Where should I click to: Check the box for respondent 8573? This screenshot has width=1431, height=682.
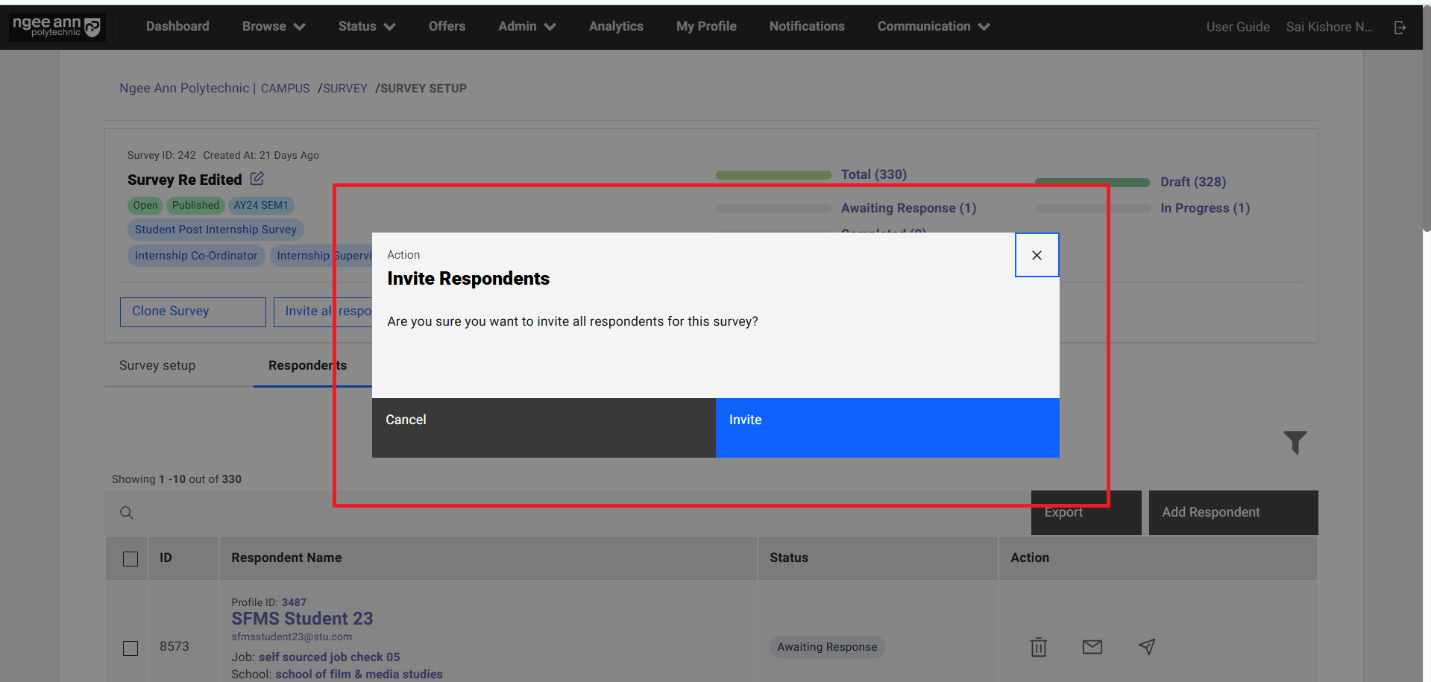click(130, 648)
